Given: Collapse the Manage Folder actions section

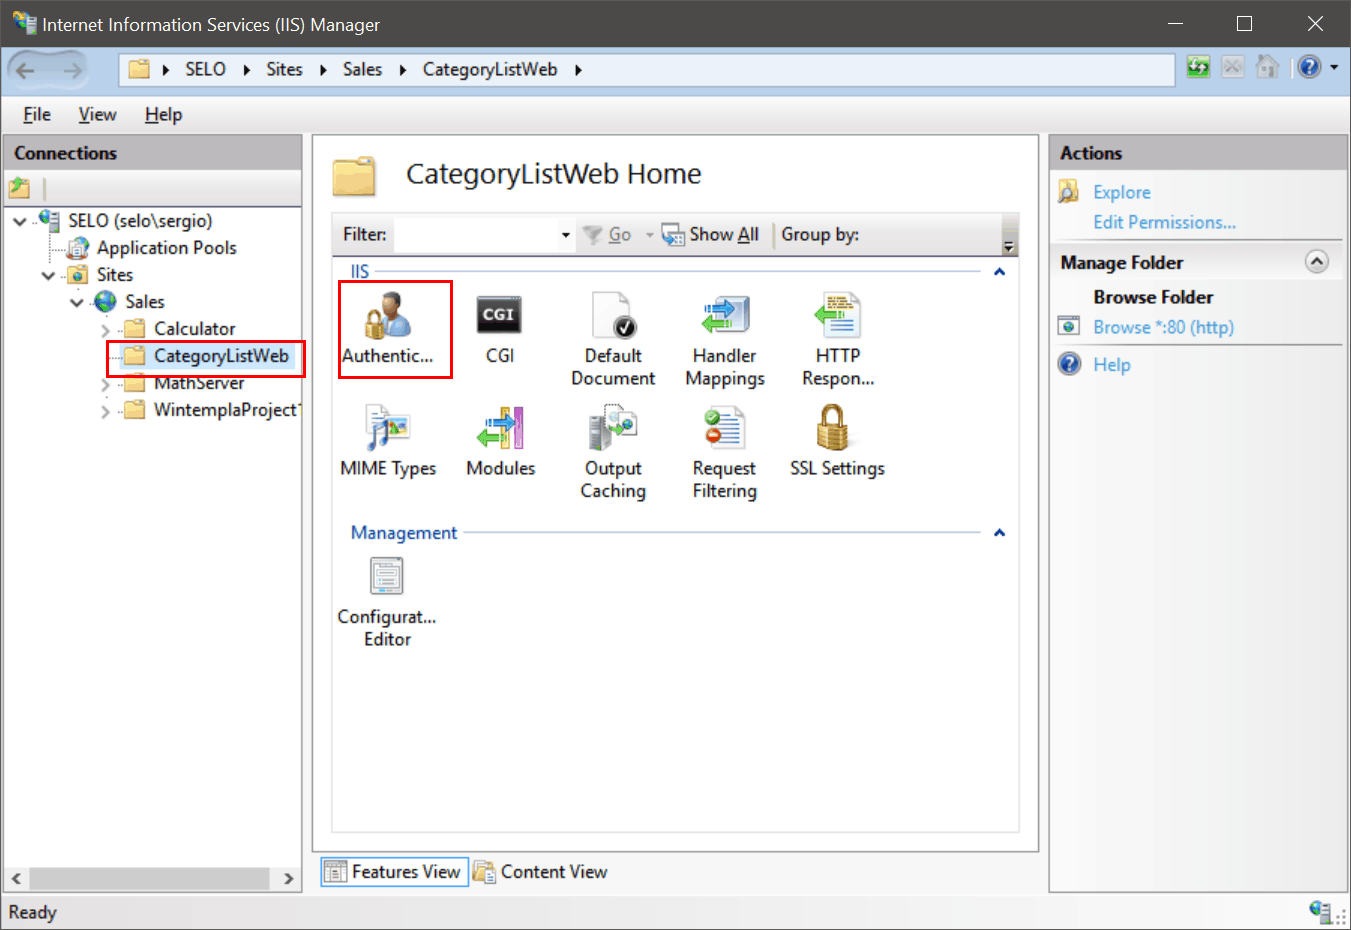Looking at the screenshot, I should point(1317,262).
